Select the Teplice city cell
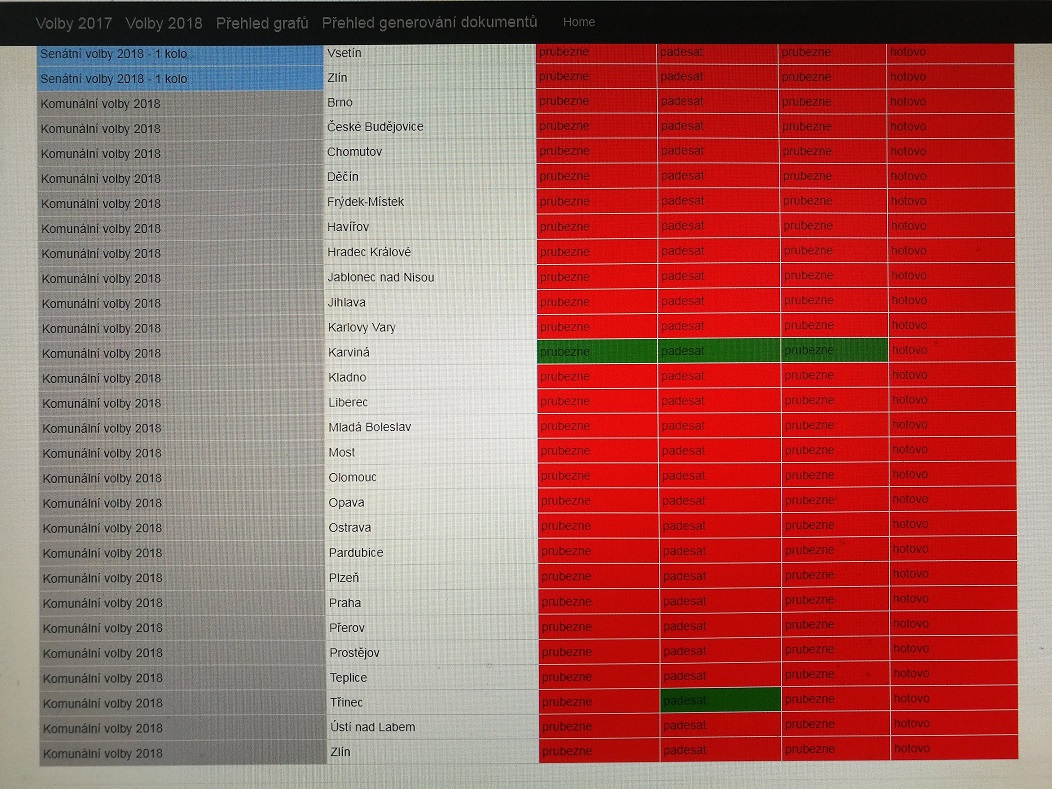The height and width of the screenshot is (789, 1052). 432,678
